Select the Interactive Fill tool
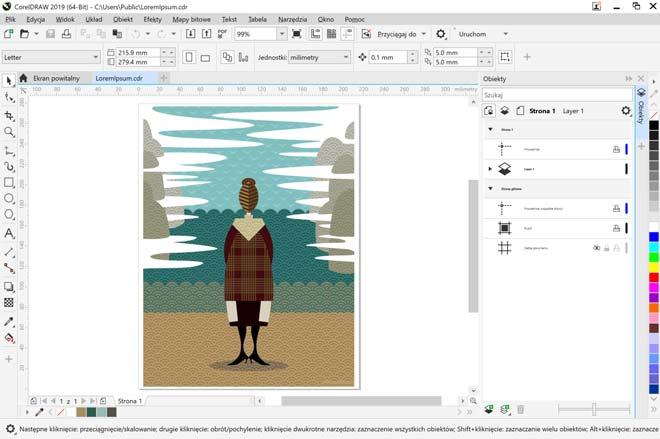This screenshot has width=660, height=439. [9, 338]
